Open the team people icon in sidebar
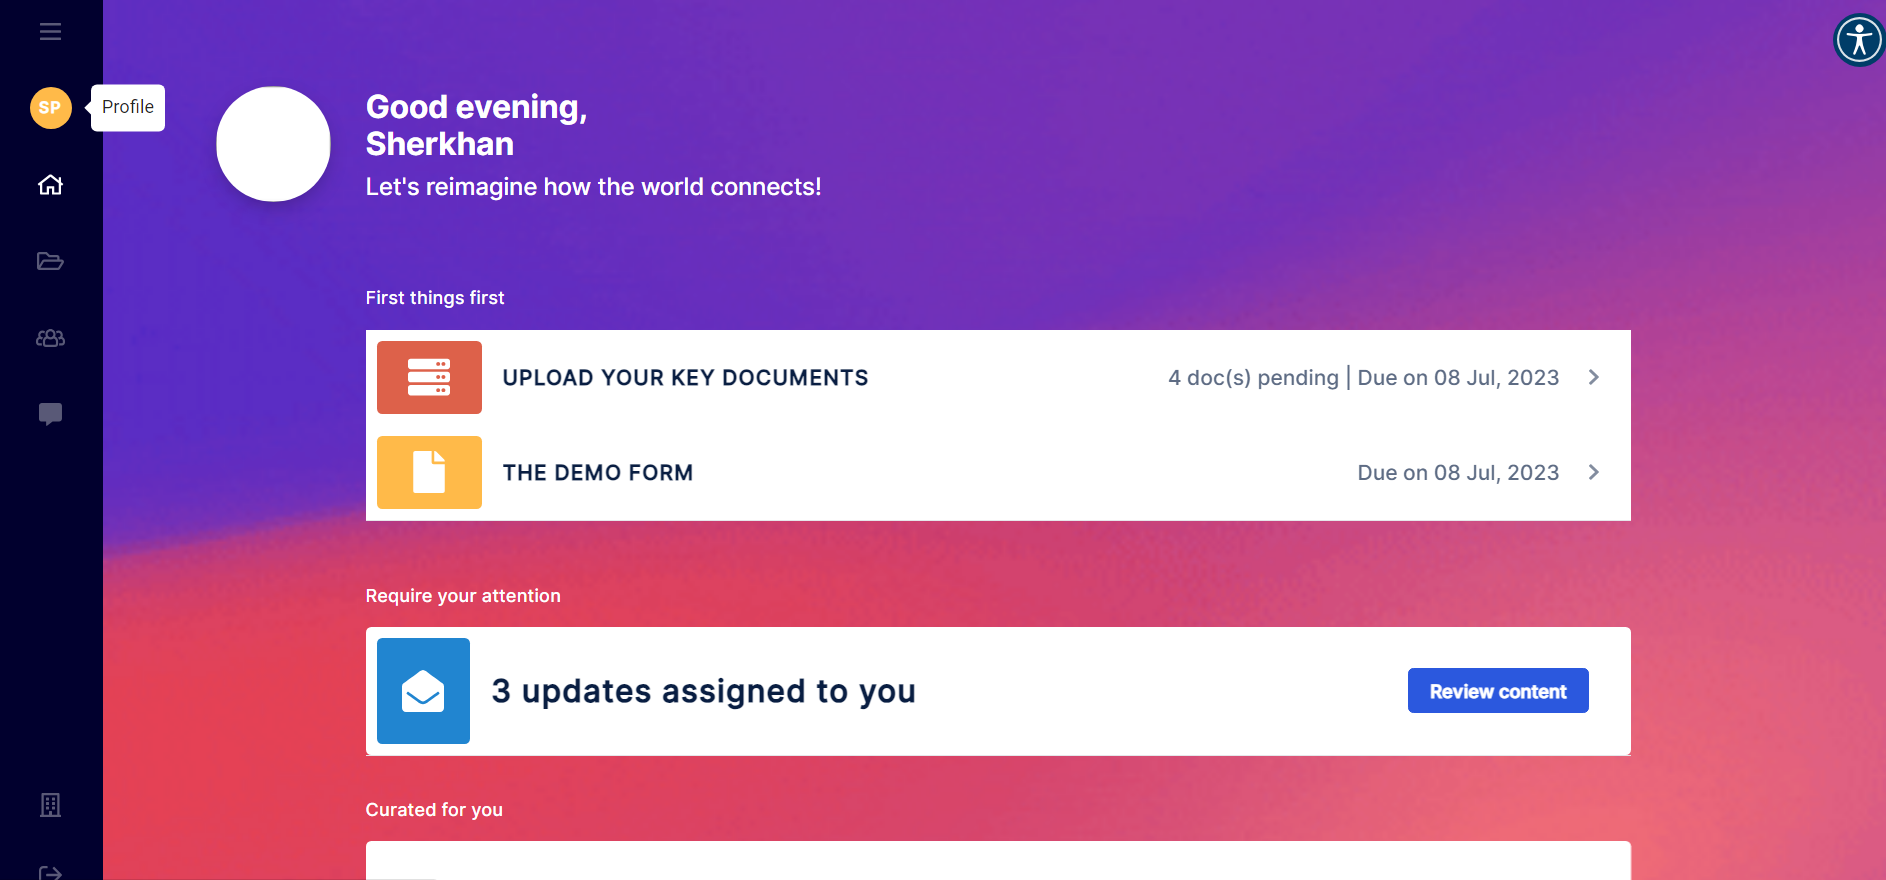This screenshot has width=1886, height=880. pyautogui.click(x=50, y=338)
